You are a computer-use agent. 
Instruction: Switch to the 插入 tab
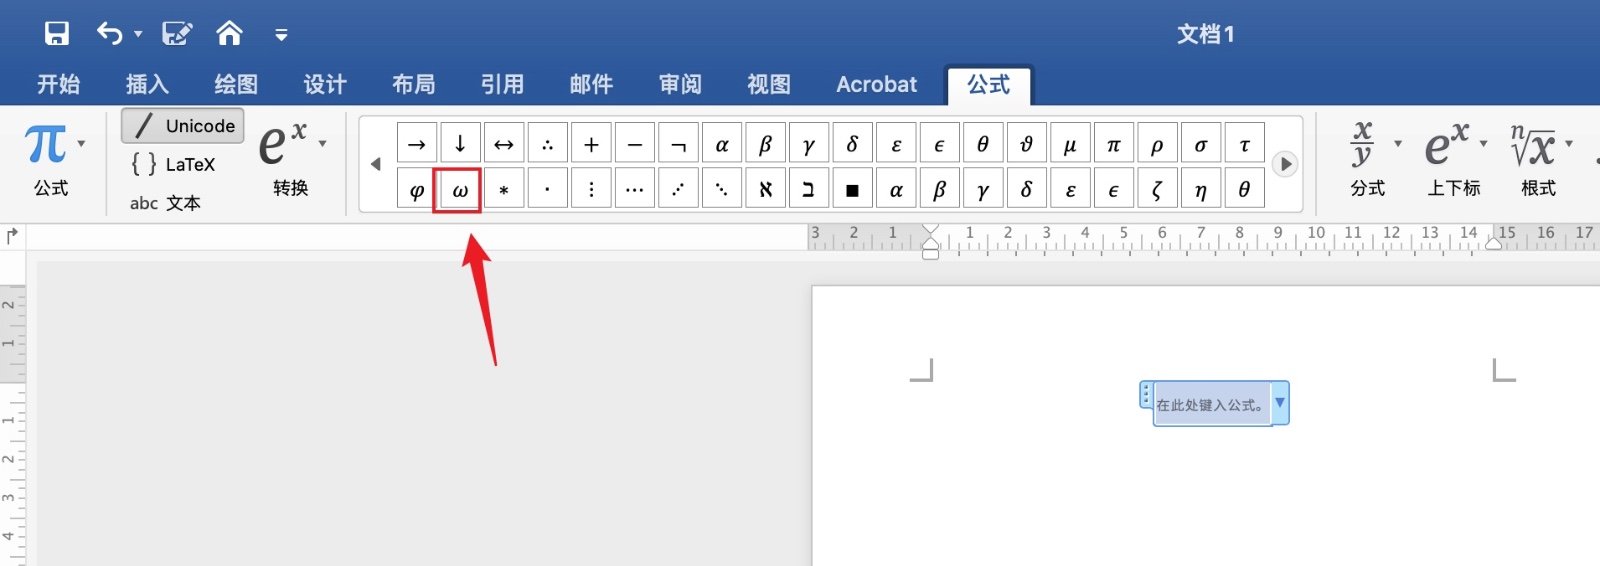pyautogui.click(x=147, y=84)
